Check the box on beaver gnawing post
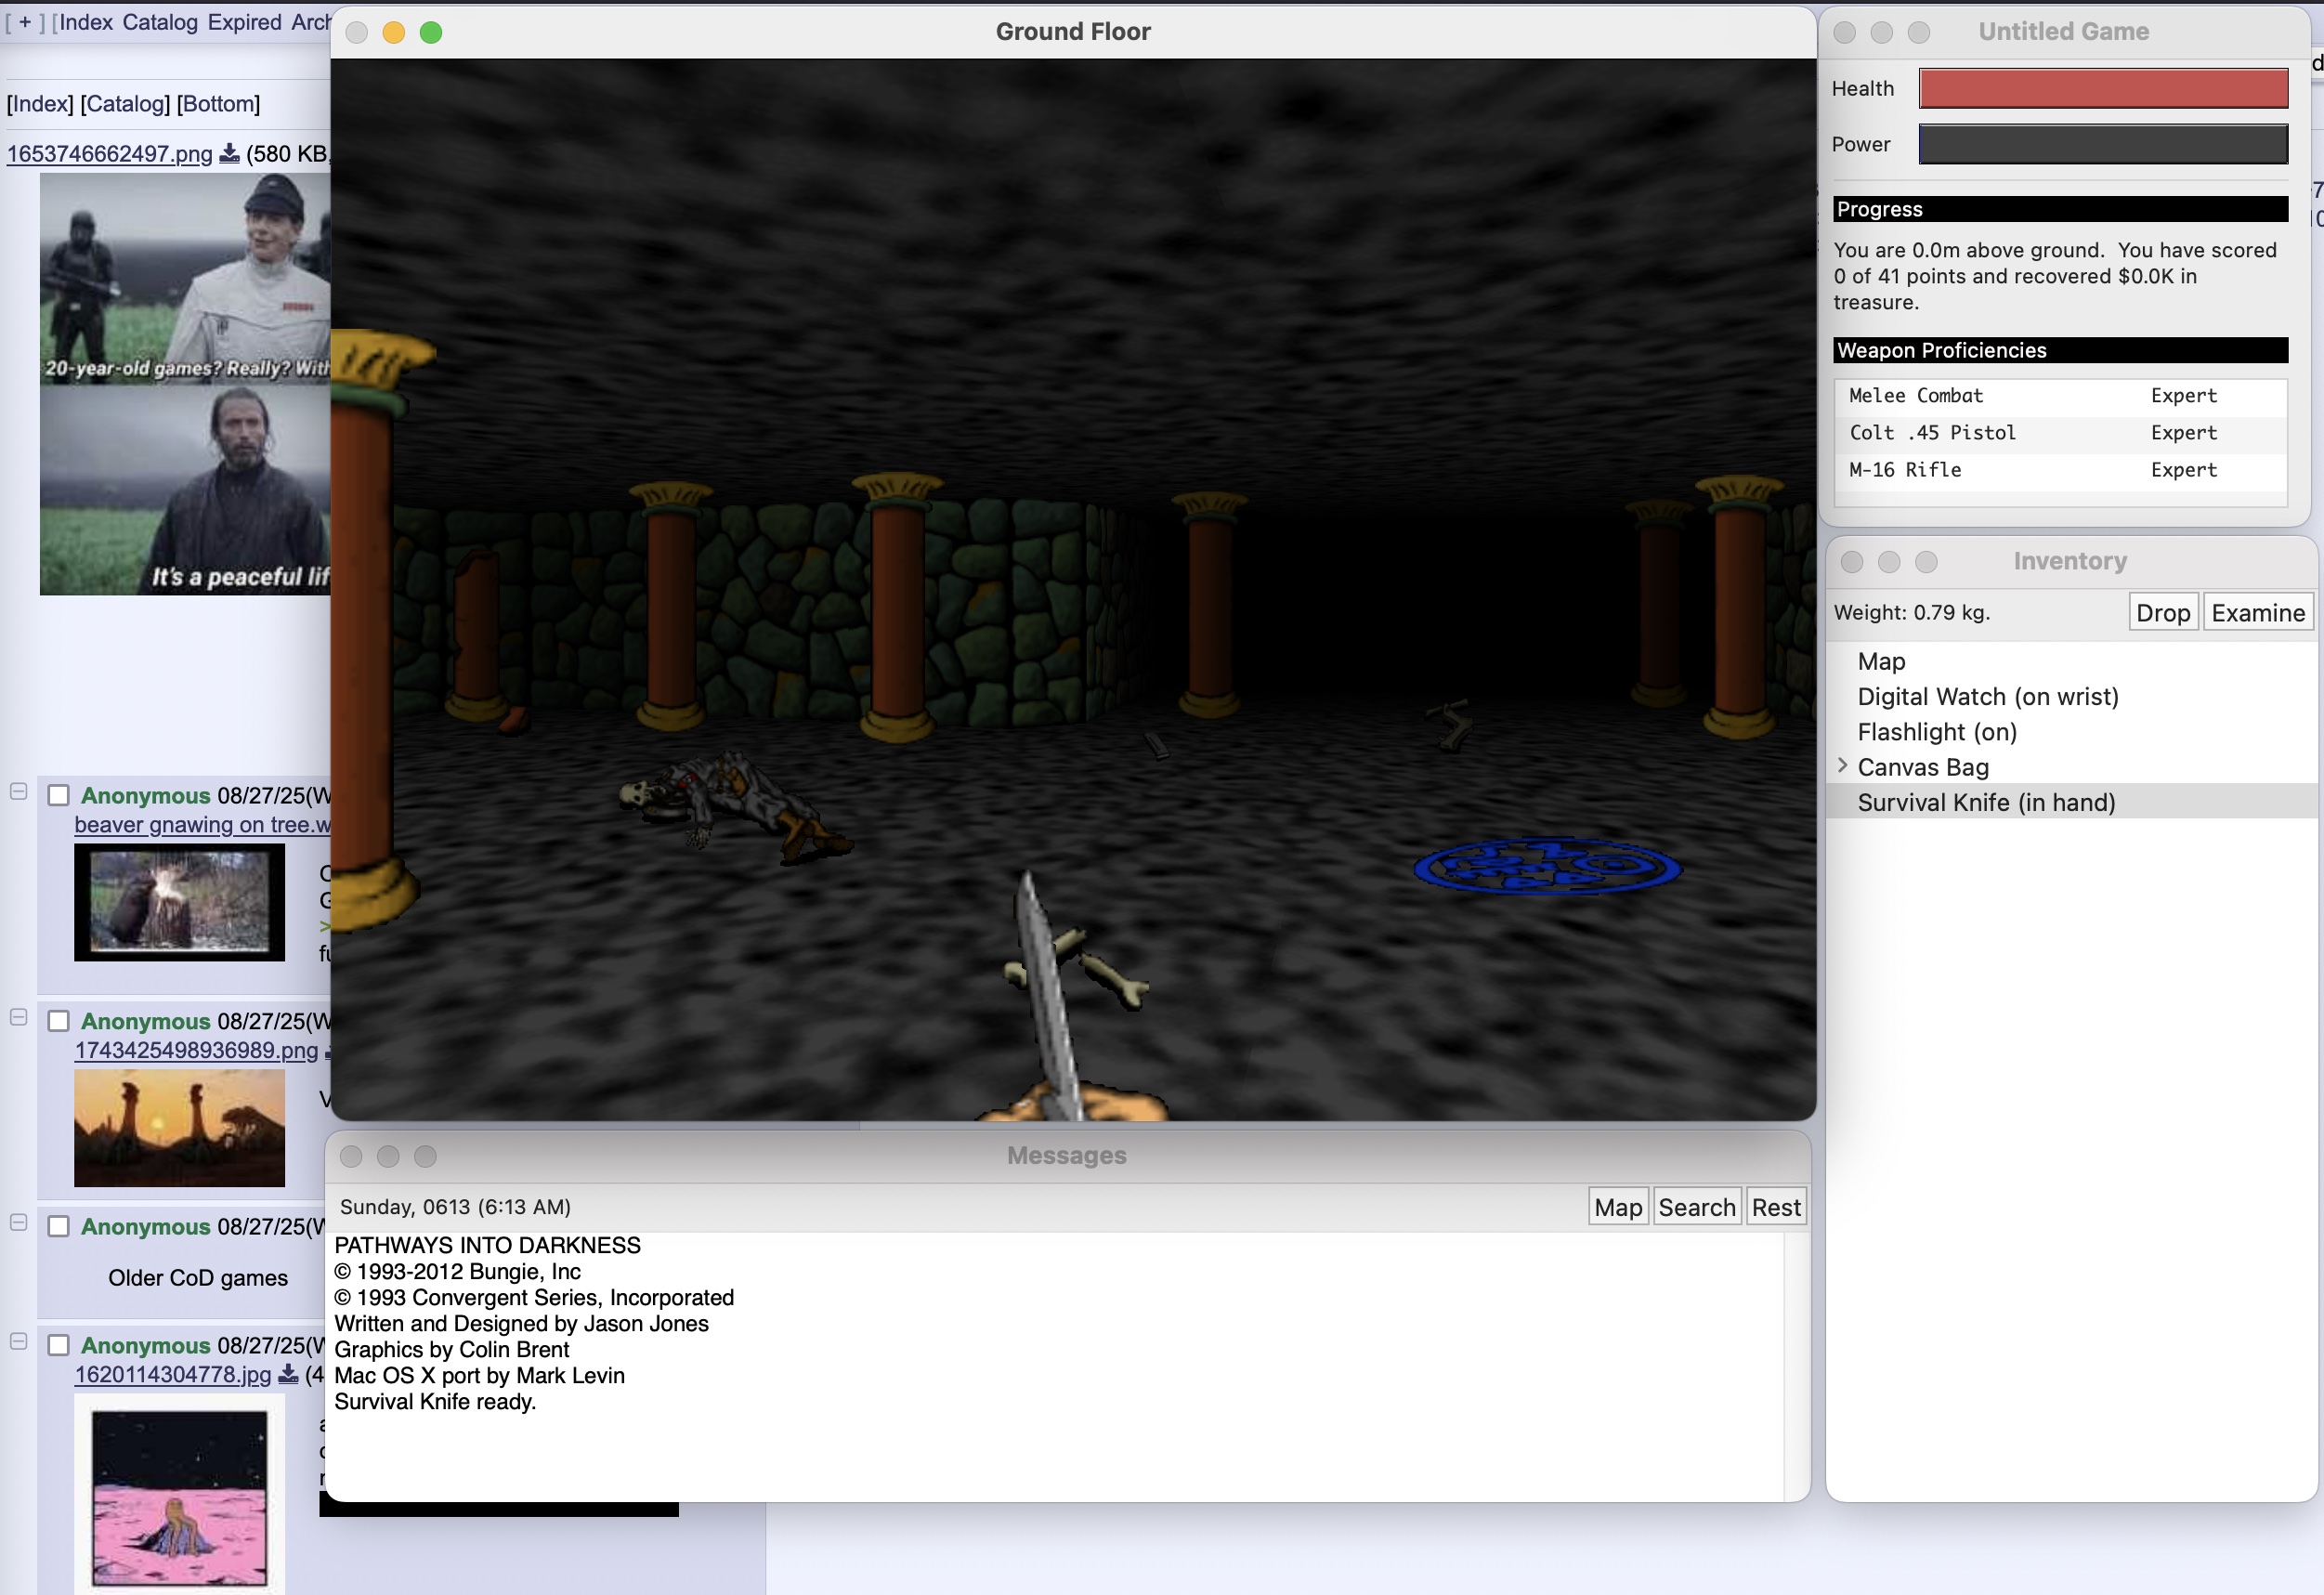 tap(59, 795)
